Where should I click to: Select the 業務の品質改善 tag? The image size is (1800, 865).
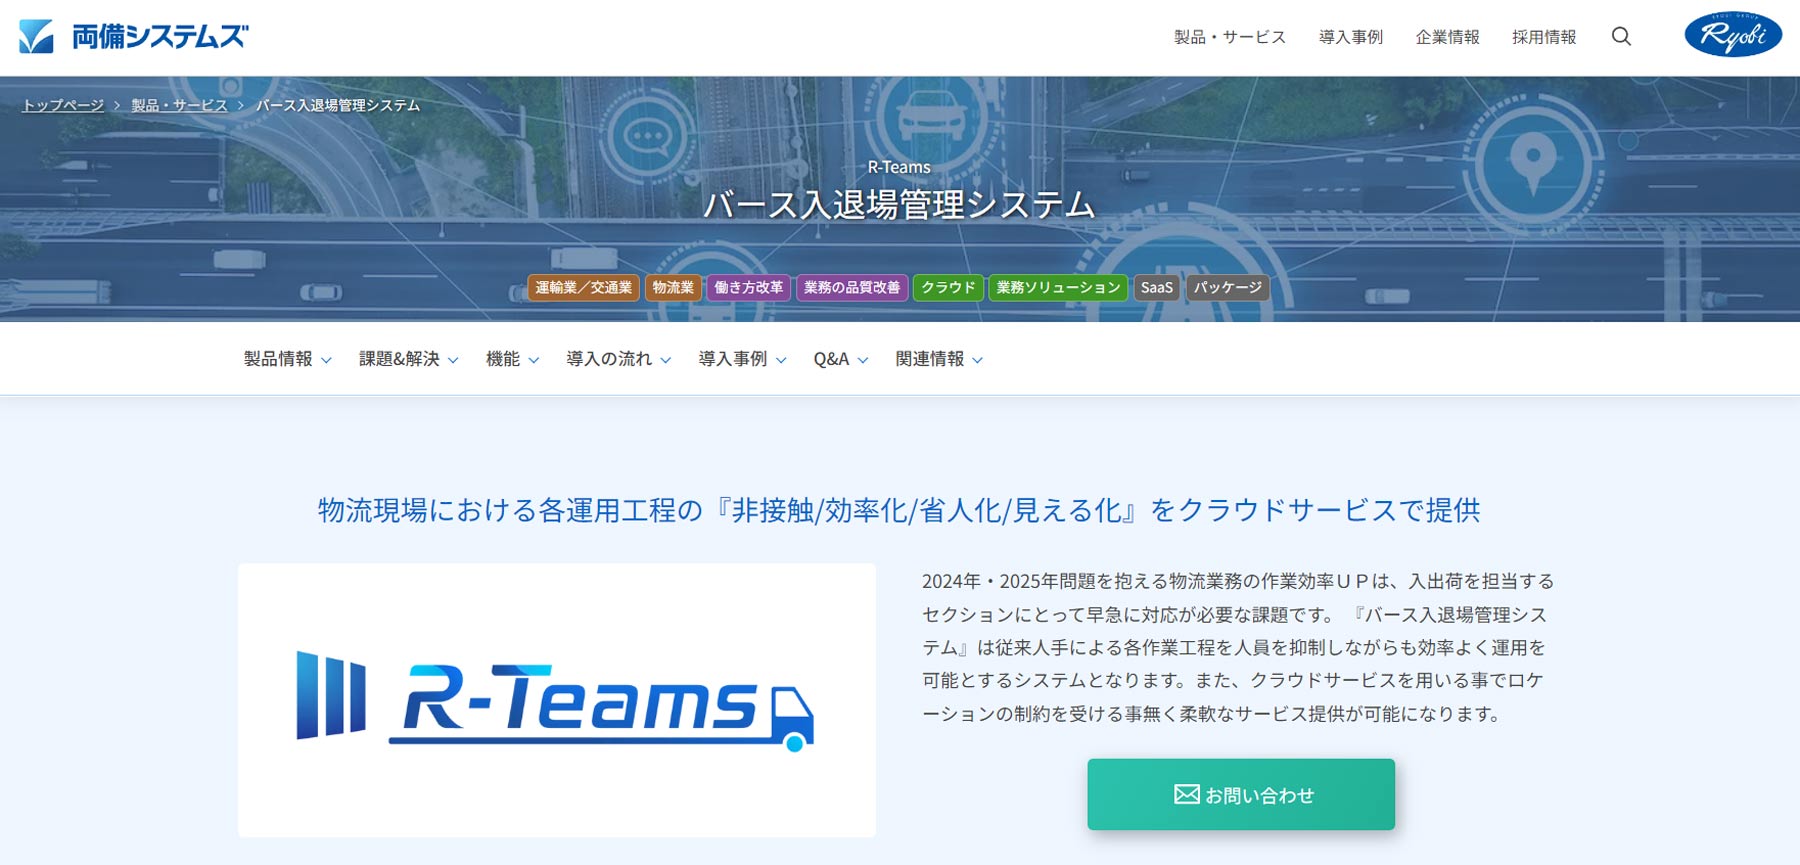852,288
